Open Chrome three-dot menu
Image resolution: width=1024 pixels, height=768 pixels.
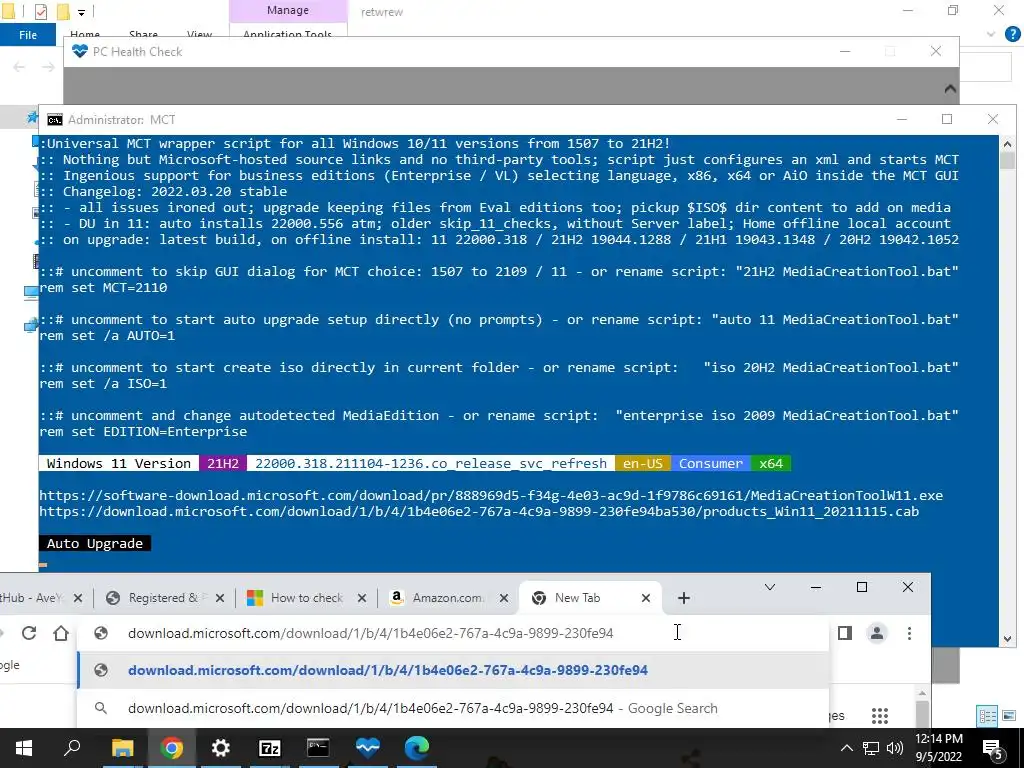(x=909, y=633)
